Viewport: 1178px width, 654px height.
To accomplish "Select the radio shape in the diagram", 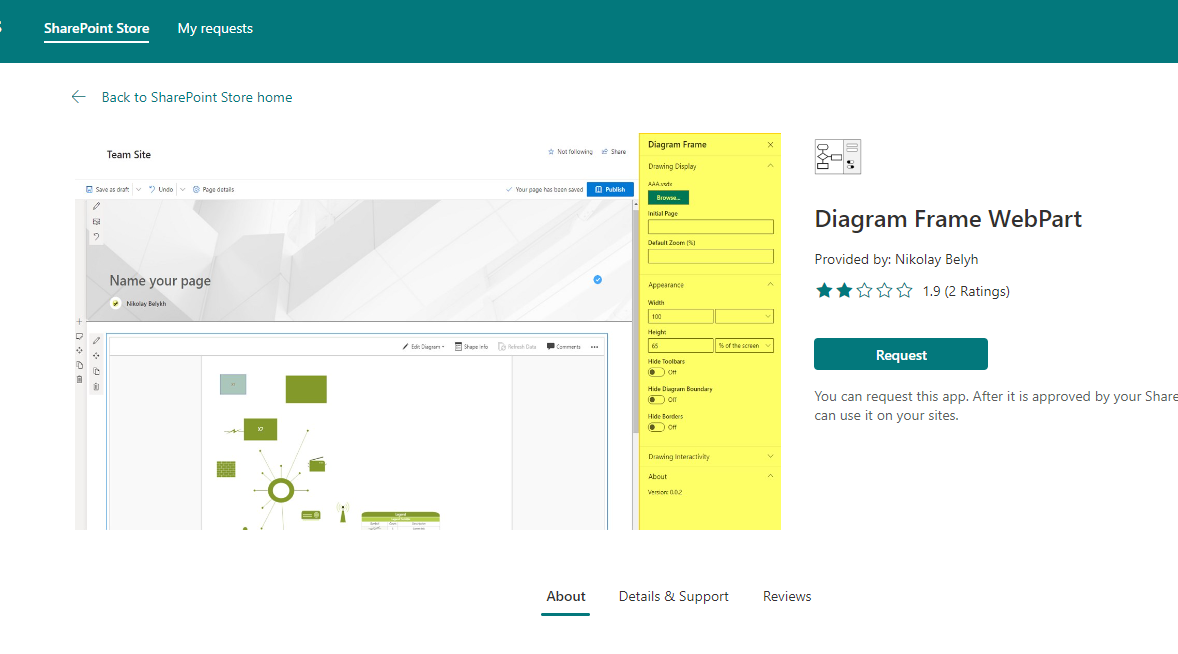I will pos(317,465).
